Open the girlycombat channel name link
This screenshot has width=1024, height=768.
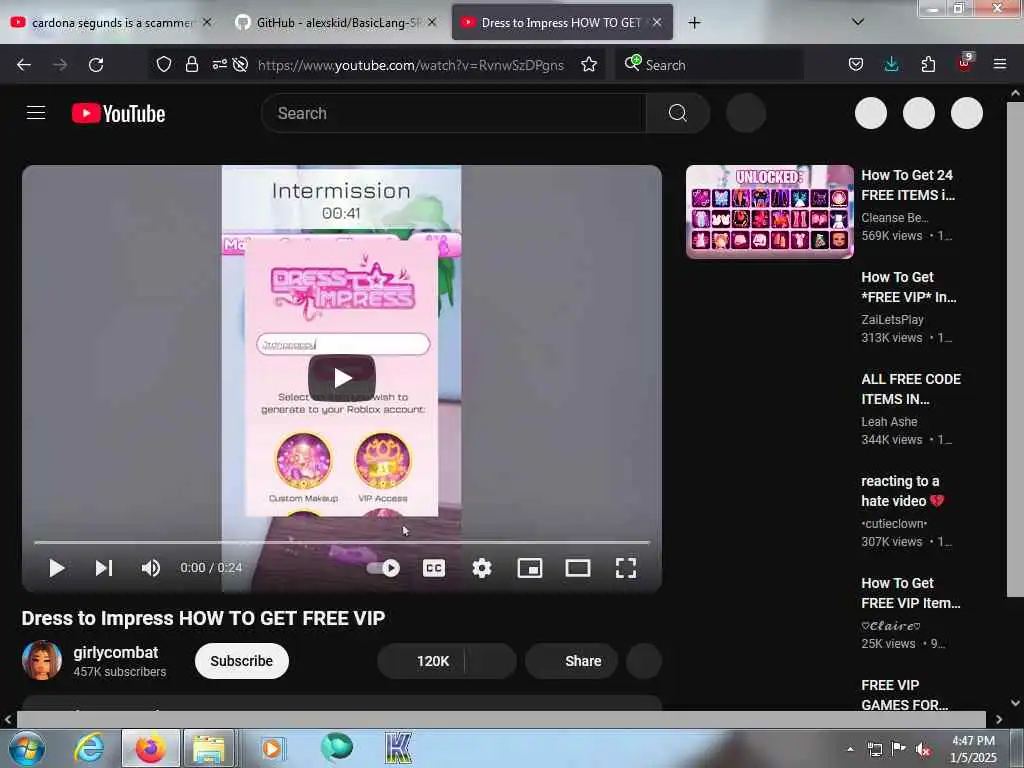116,652
